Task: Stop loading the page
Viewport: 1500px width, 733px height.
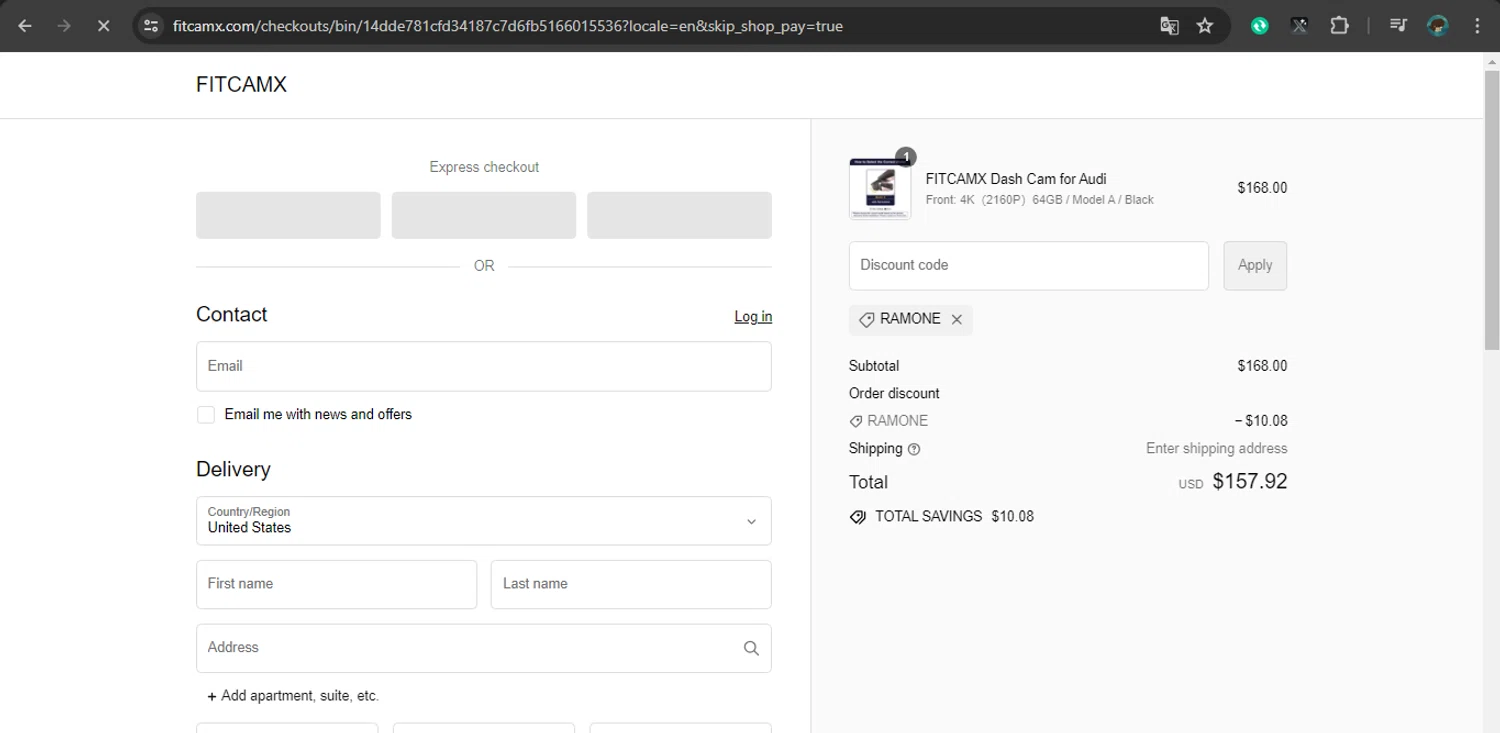Action: (x=103, y=26)
